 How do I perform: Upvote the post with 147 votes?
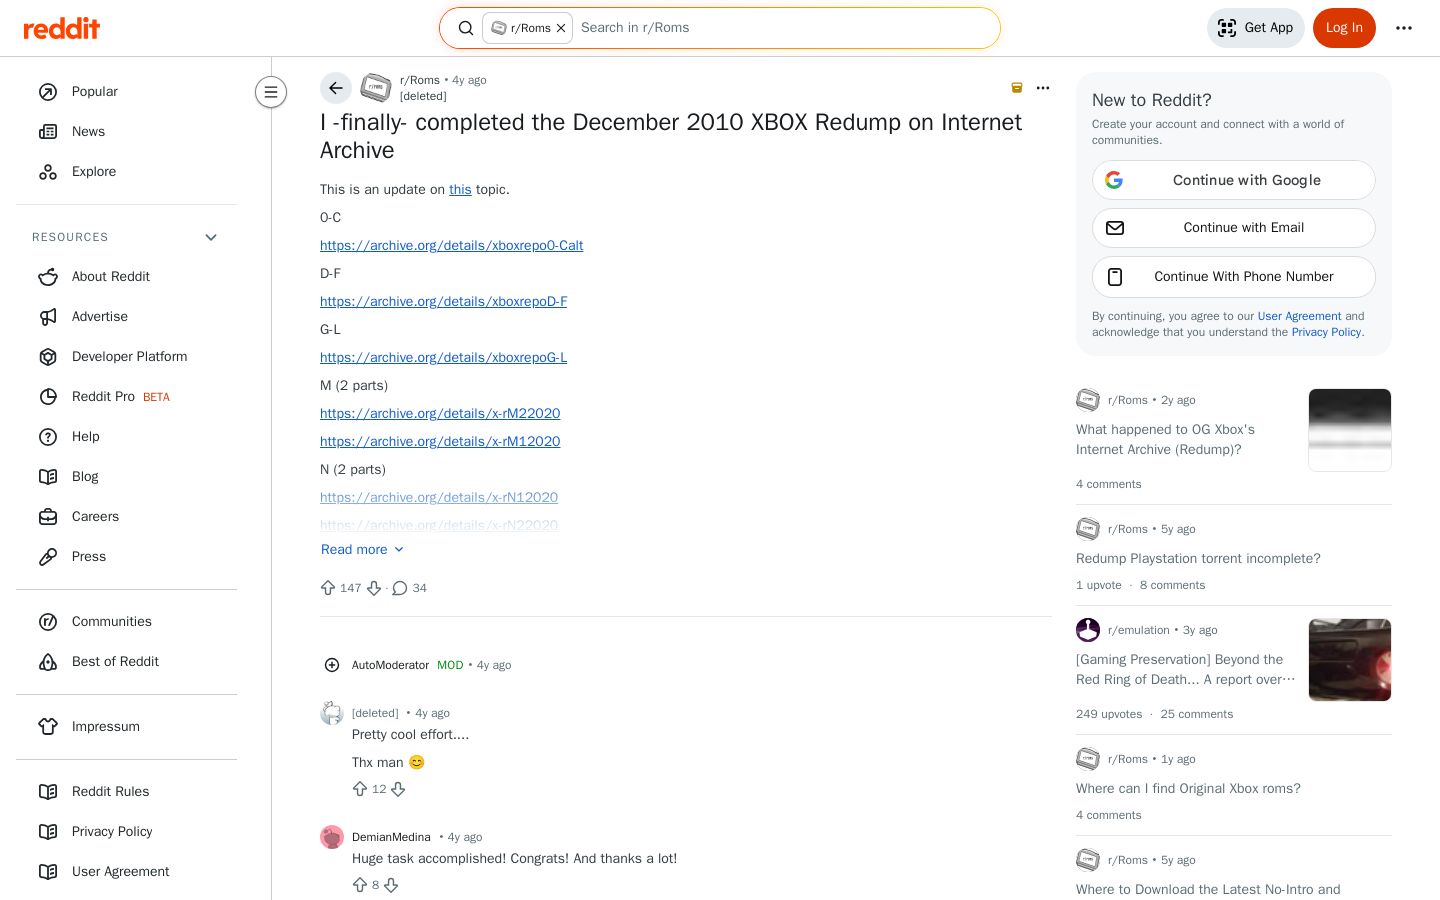[x=328, y=588]
